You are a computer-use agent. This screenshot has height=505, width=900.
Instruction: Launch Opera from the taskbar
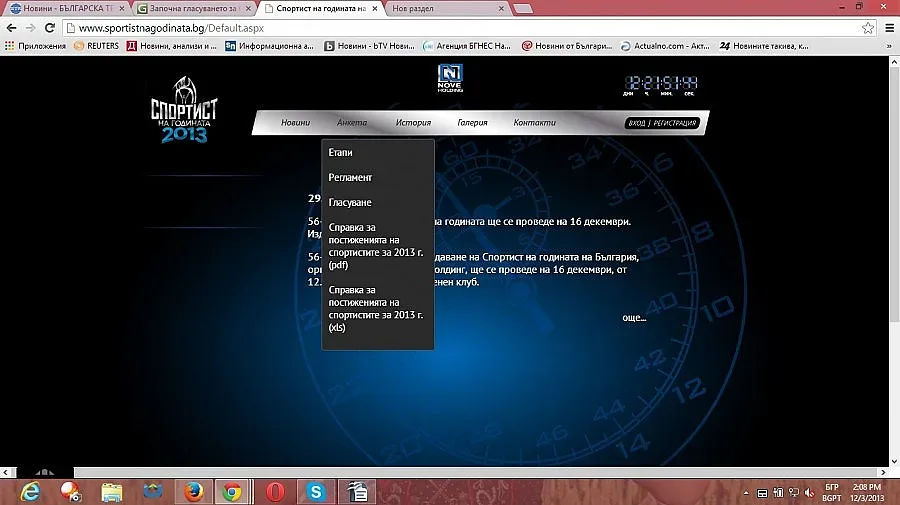(x=274, y=491)
